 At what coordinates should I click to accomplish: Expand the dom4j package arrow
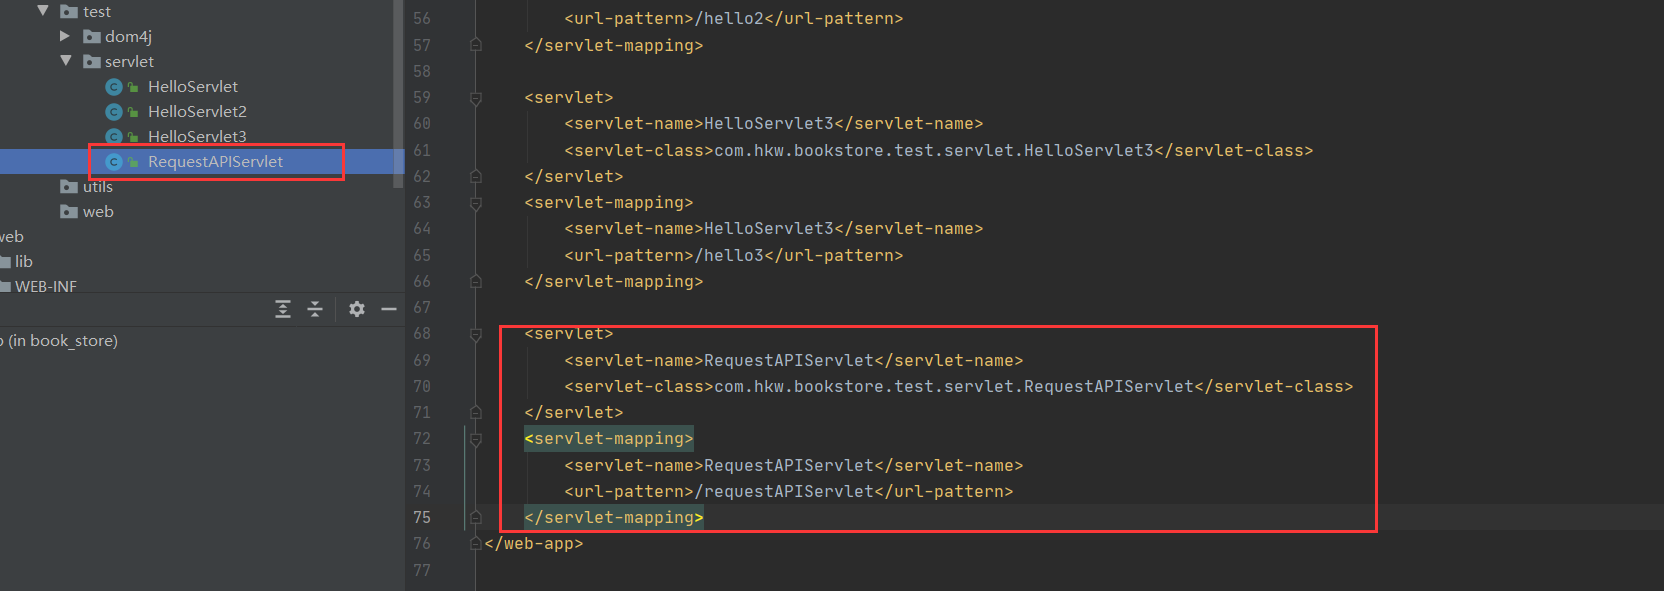65,36
